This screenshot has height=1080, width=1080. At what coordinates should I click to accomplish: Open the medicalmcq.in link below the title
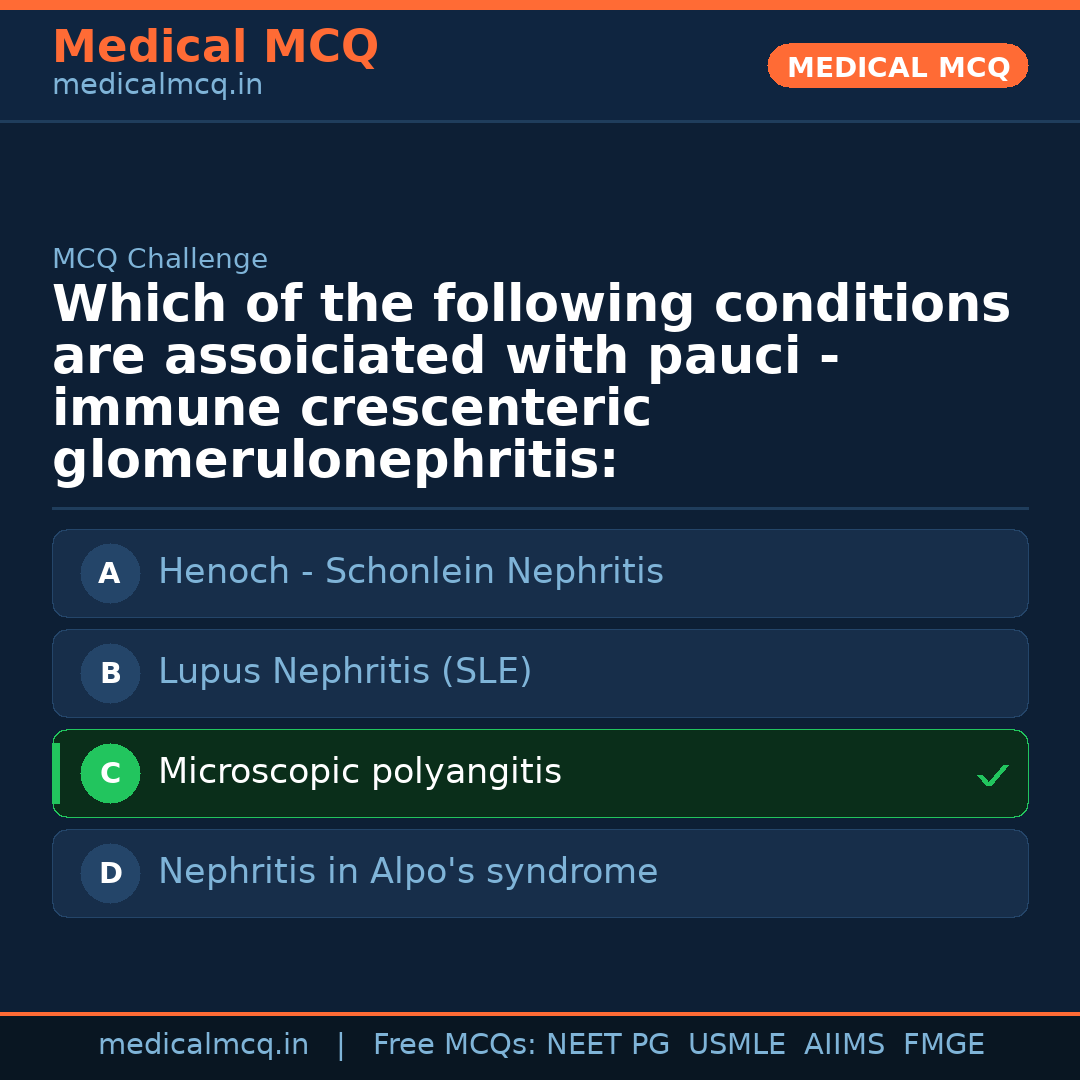pos(157,86)
